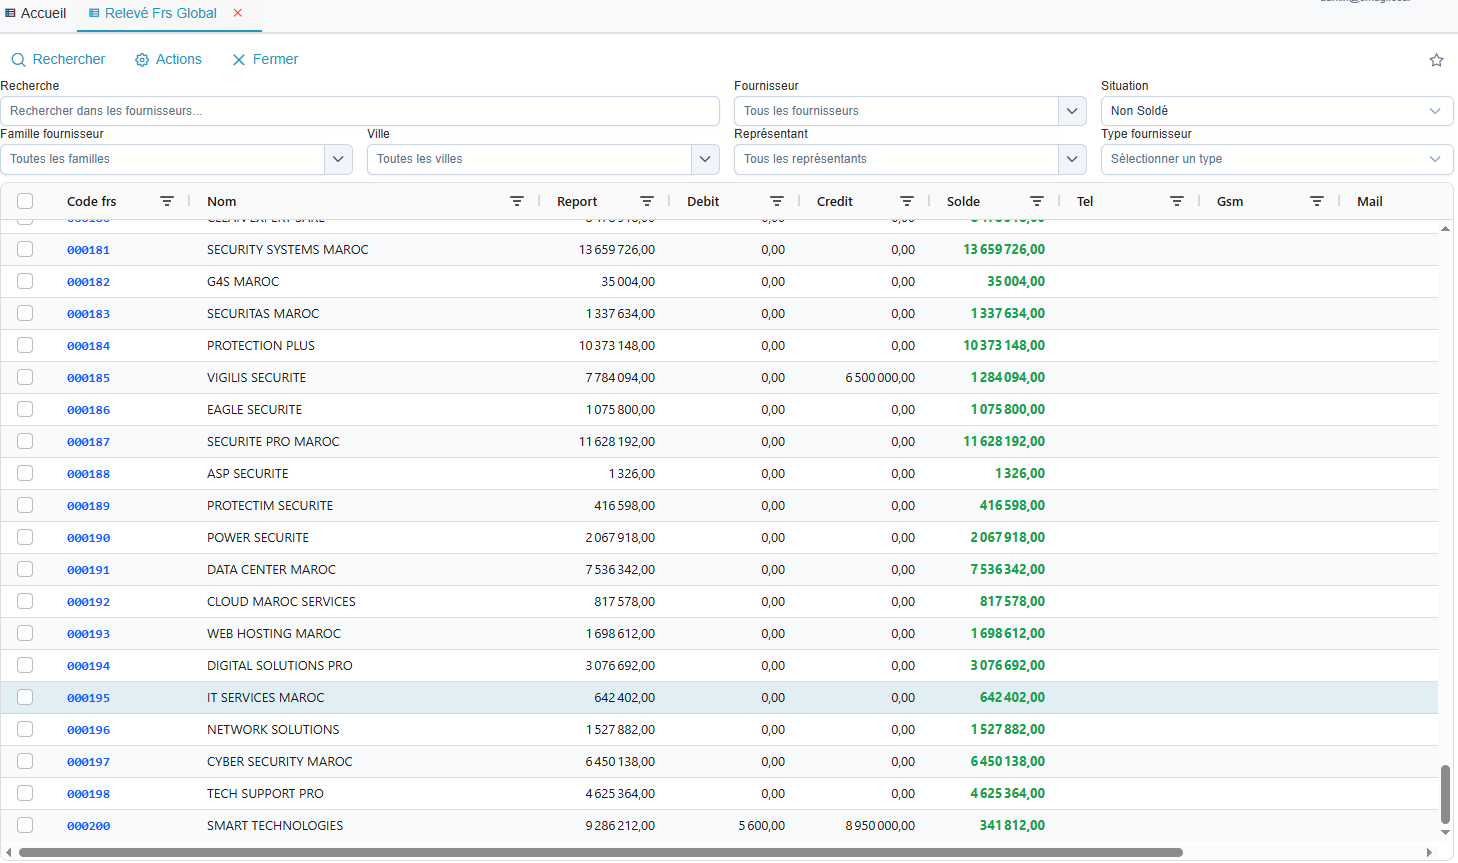
Task: Select checkbox for IT SERVICES MAROC row
Action: pos(25,697)
